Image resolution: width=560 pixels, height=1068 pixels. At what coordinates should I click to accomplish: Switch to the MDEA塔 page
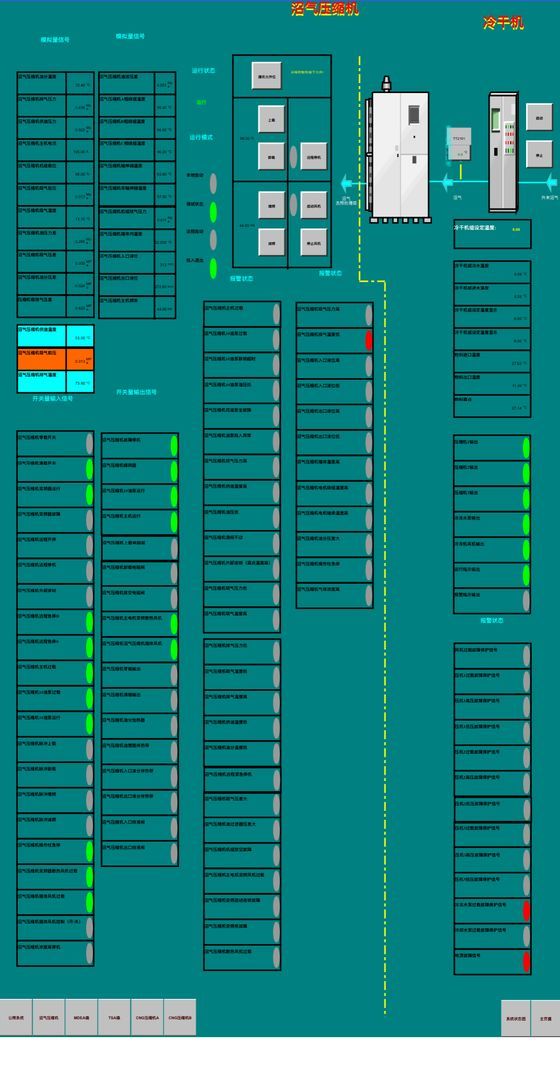pos(82,1018)
